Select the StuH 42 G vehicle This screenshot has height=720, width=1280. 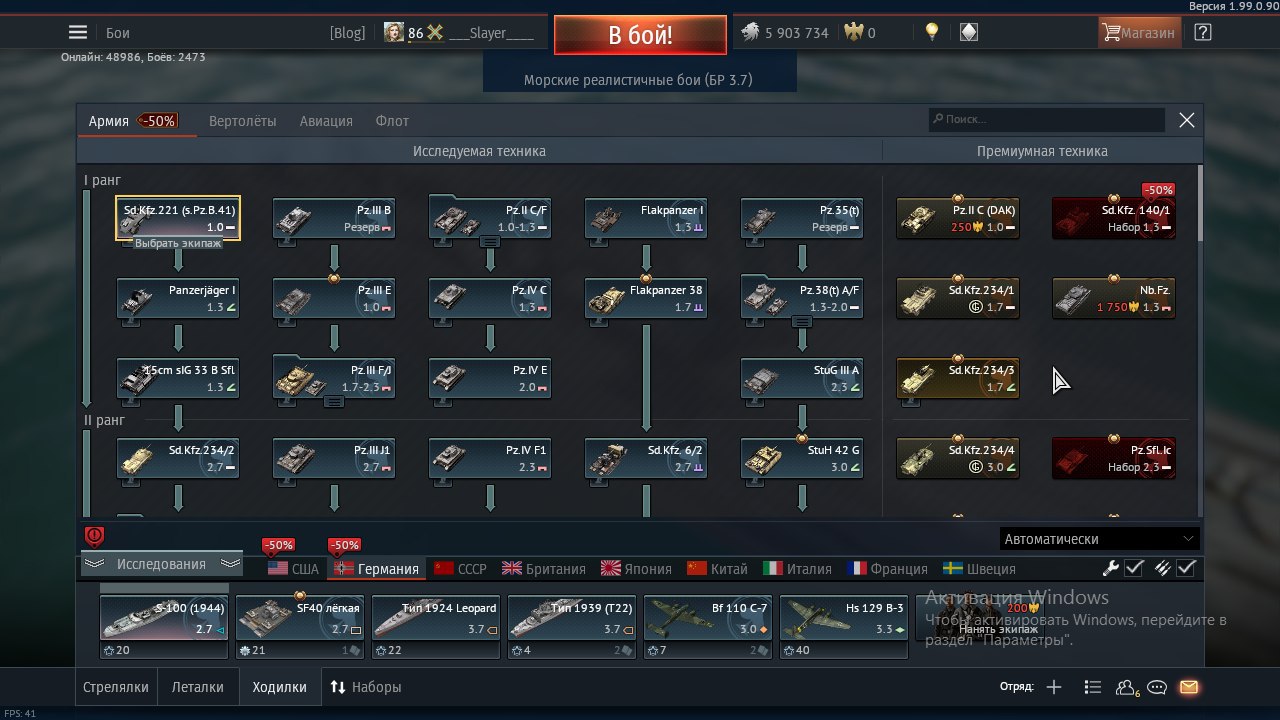[x=802, y=458]
